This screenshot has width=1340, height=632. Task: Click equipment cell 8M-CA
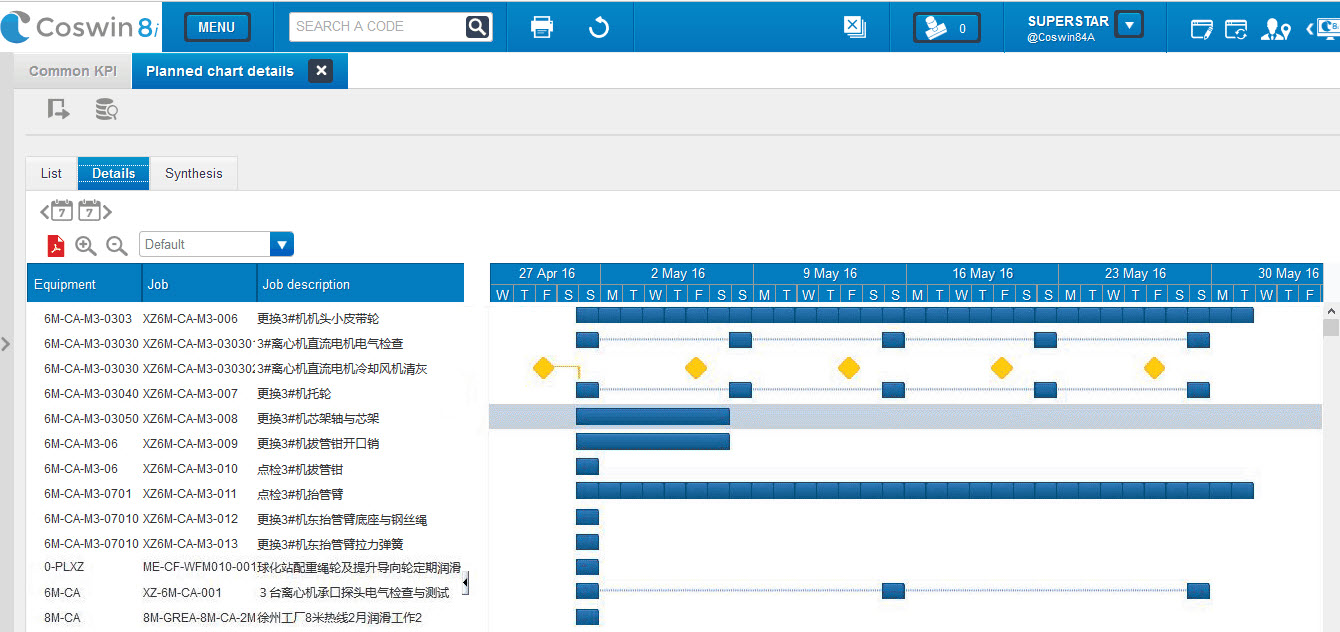[x=62, y=618]
